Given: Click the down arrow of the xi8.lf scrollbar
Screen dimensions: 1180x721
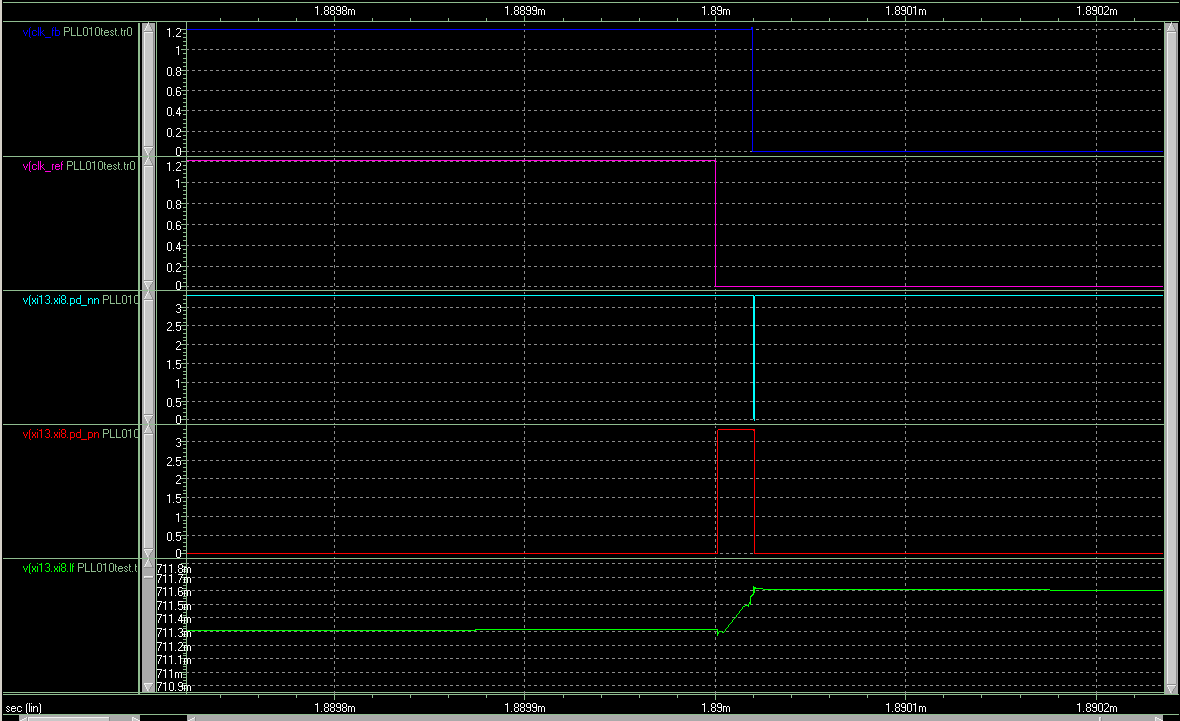Looking at the screenshot, I should pos(148,686).
